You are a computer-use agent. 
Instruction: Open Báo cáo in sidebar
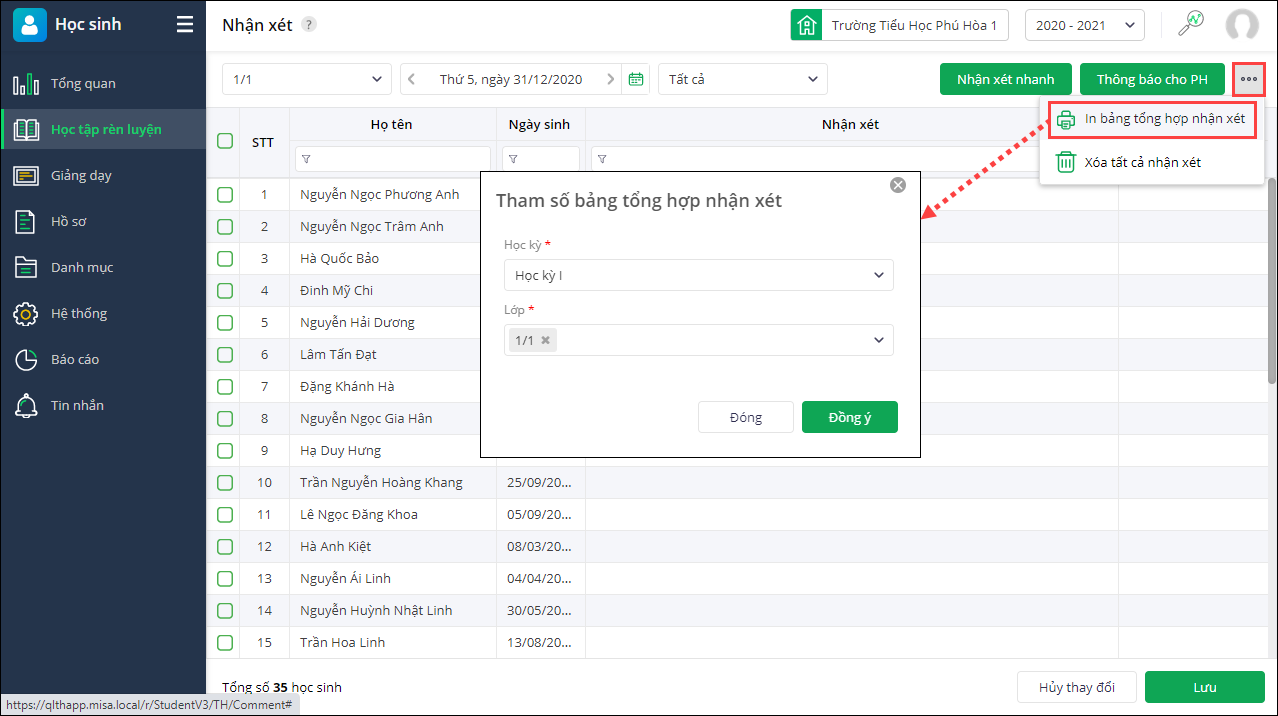(x=103, y=359)
